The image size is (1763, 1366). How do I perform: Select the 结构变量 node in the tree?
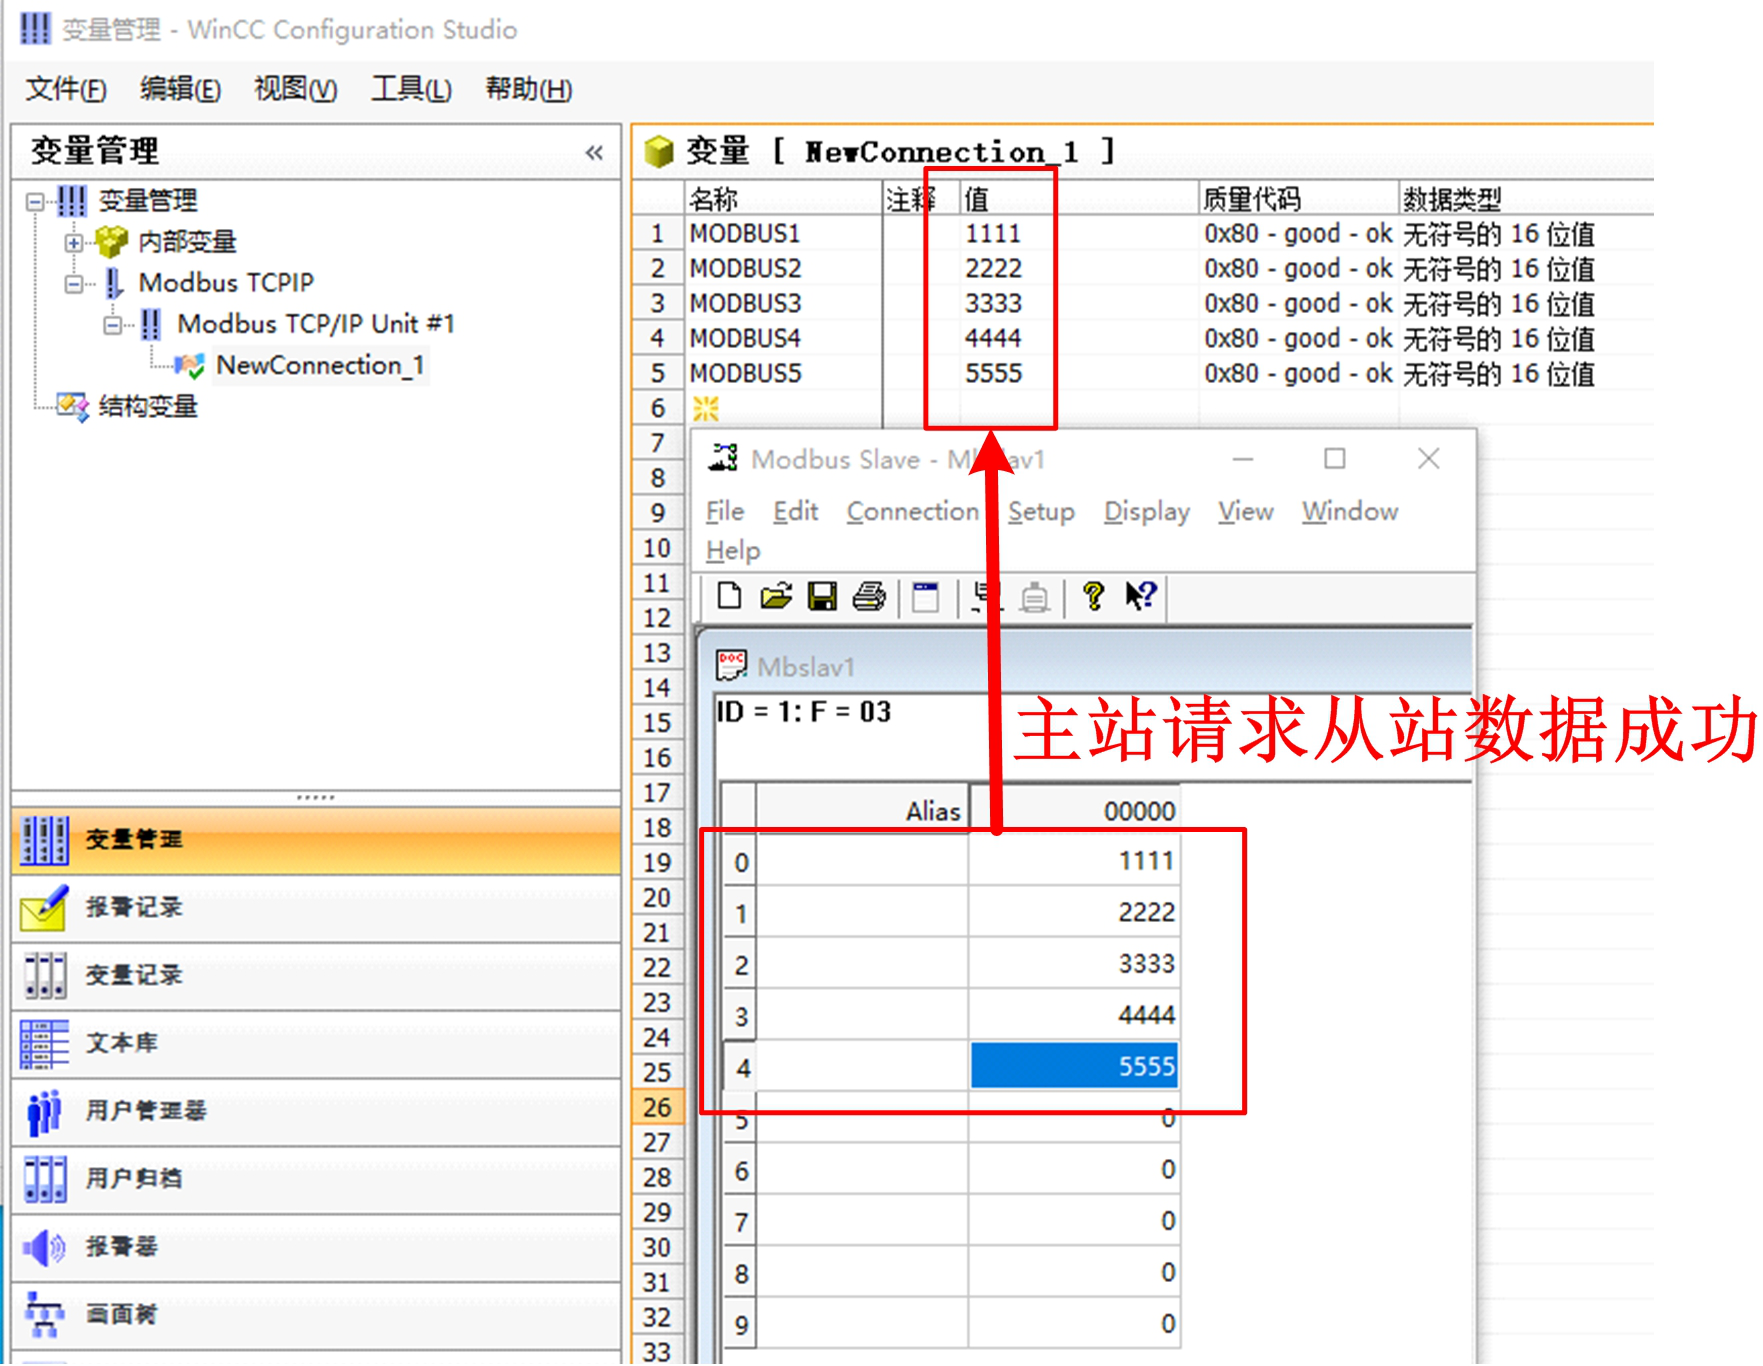[x=146, y=407]
